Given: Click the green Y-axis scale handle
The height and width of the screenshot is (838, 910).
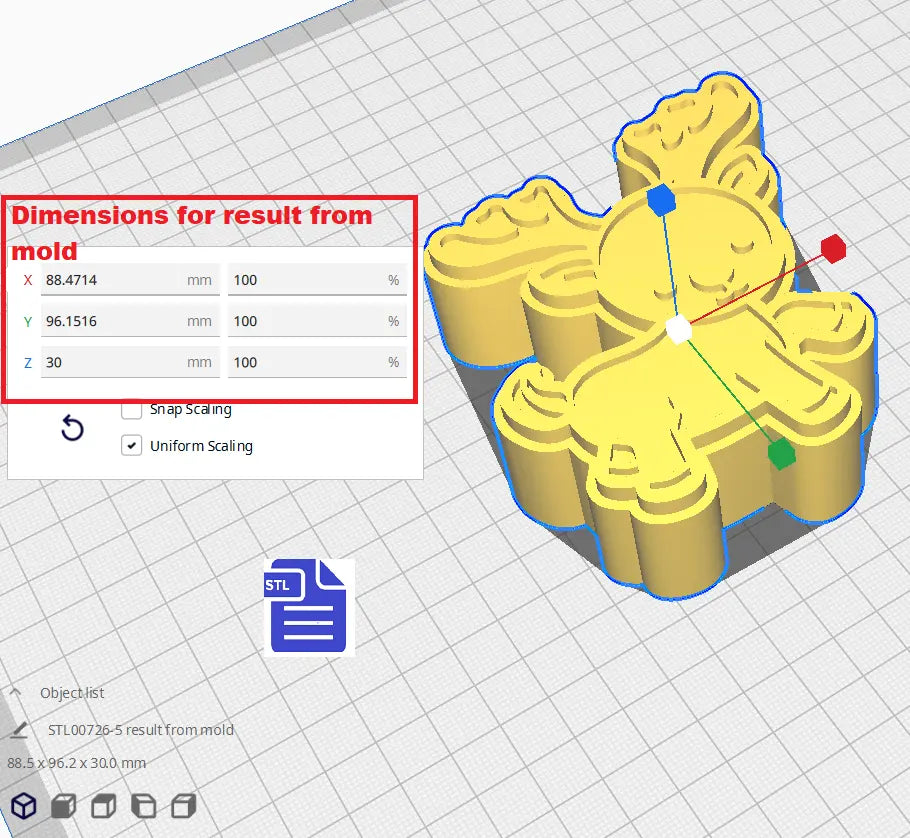Looking at the screenshot, I should (x=781, y=454).
